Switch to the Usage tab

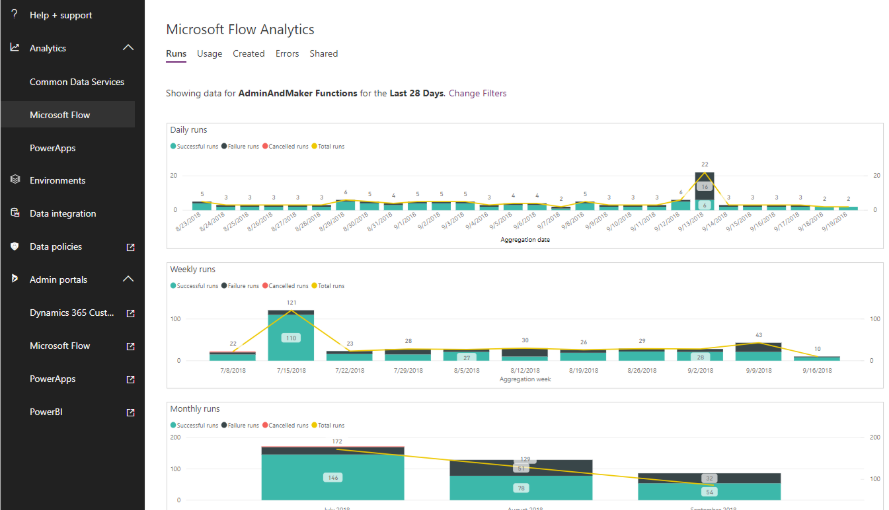pyautogui.click(x=209, y=54)
